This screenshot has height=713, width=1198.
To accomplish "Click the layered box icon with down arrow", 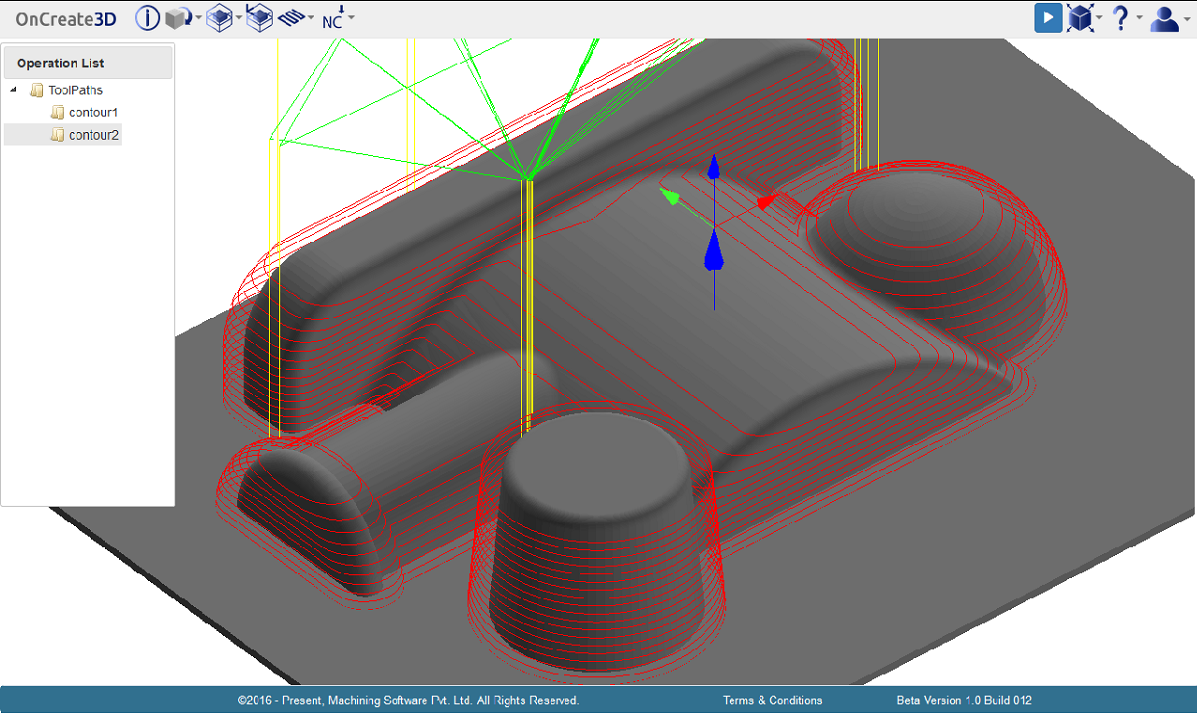I will tap(259, 18).
